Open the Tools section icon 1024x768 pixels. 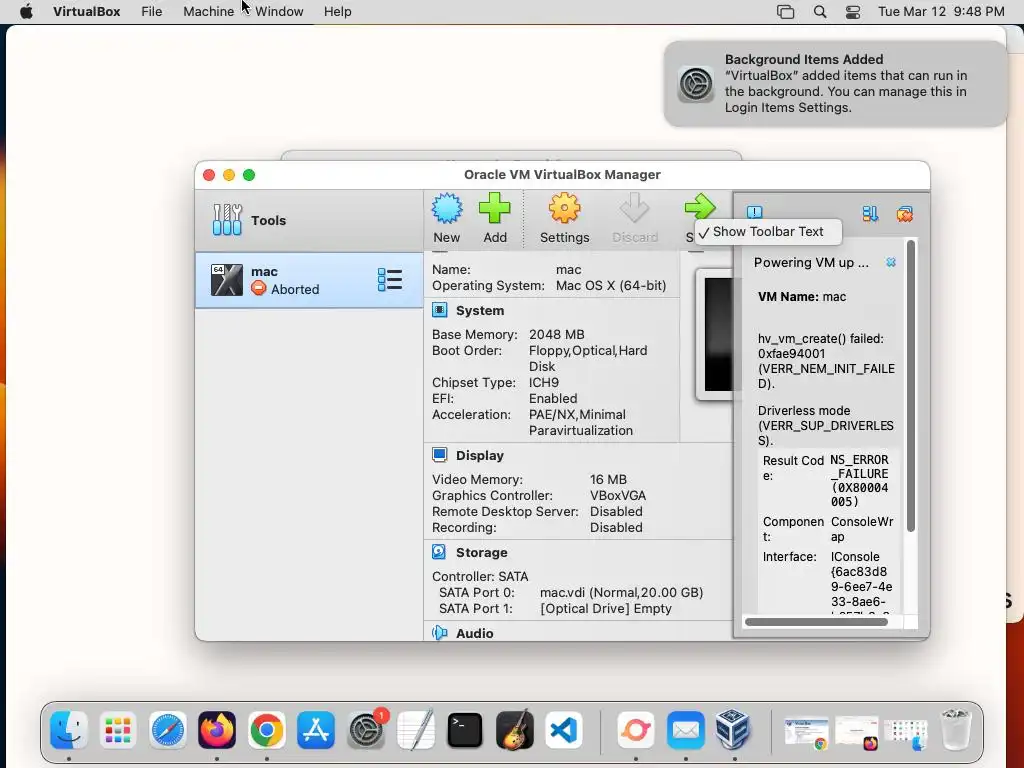click(x=227, y=220)
